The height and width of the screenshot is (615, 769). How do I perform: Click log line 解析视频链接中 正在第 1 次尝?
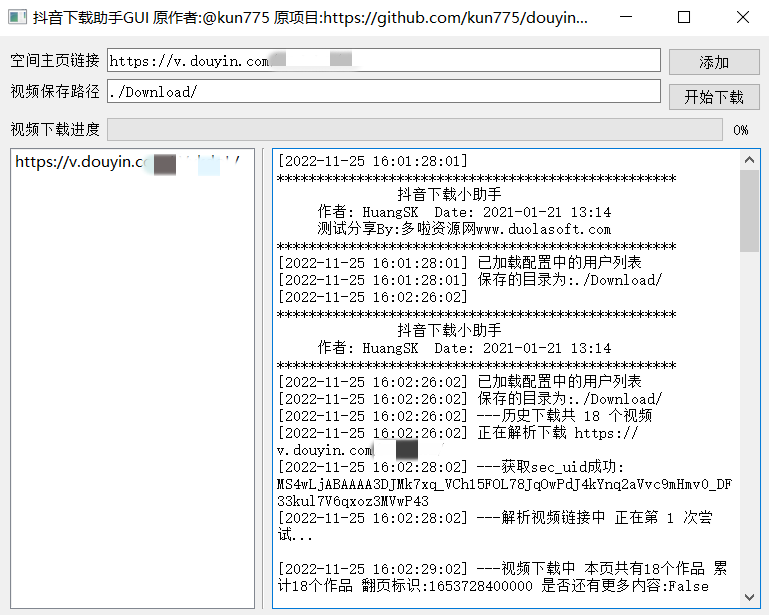495,518
